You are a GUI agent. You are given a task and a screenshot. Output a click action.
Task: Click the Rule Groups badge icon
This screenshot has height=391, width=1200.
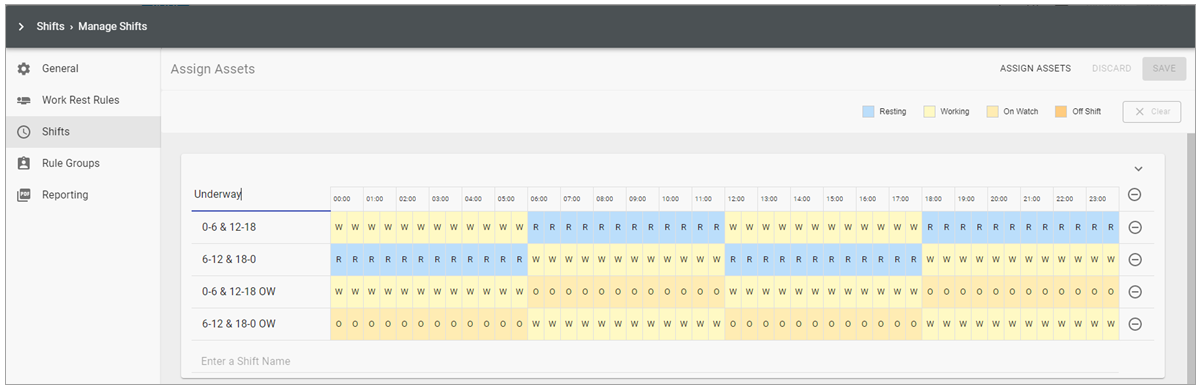pos(24,163)
